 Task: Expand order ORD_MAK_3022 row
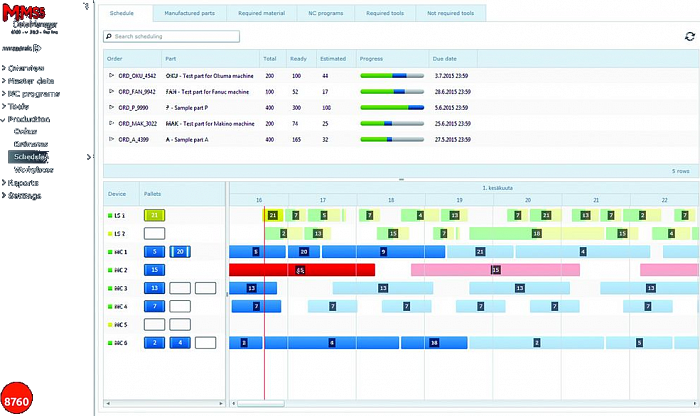[x=111, y=123]
